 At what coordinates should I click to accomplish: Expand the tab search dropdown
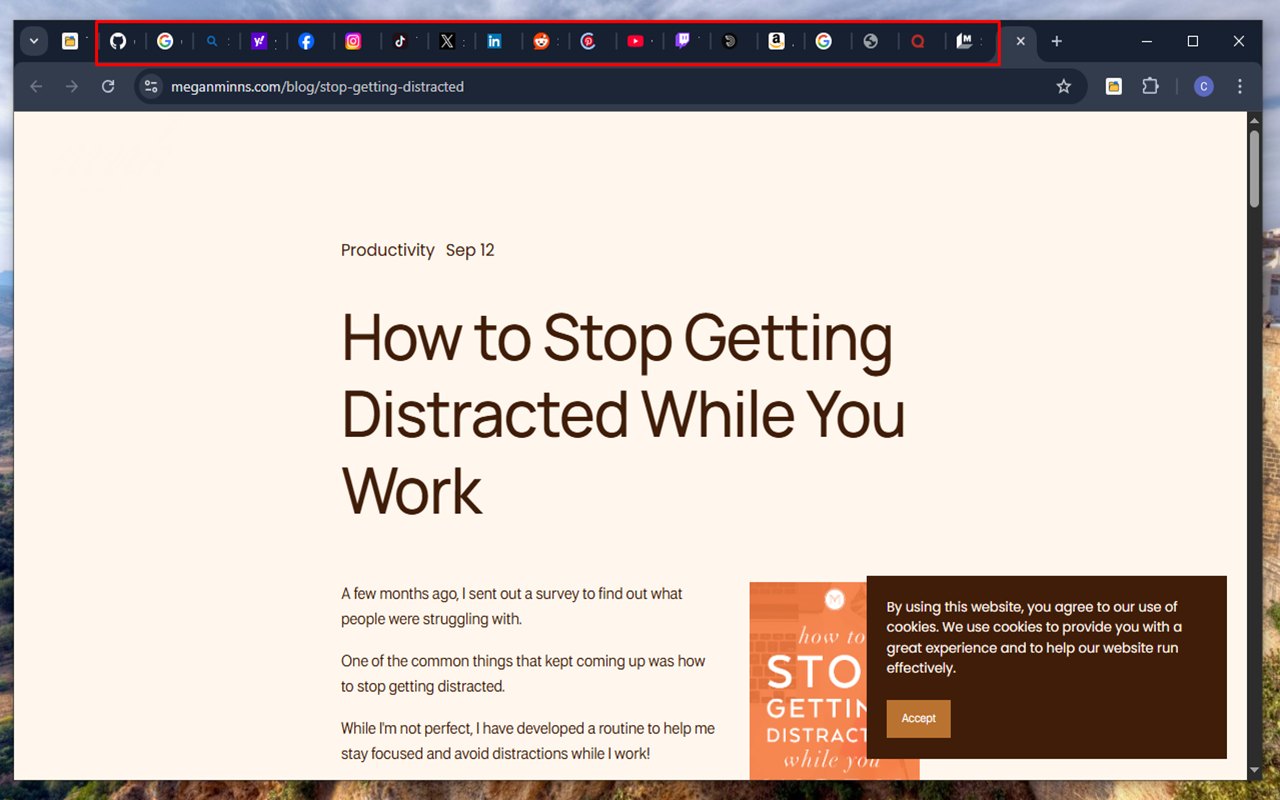coord(34,41)
